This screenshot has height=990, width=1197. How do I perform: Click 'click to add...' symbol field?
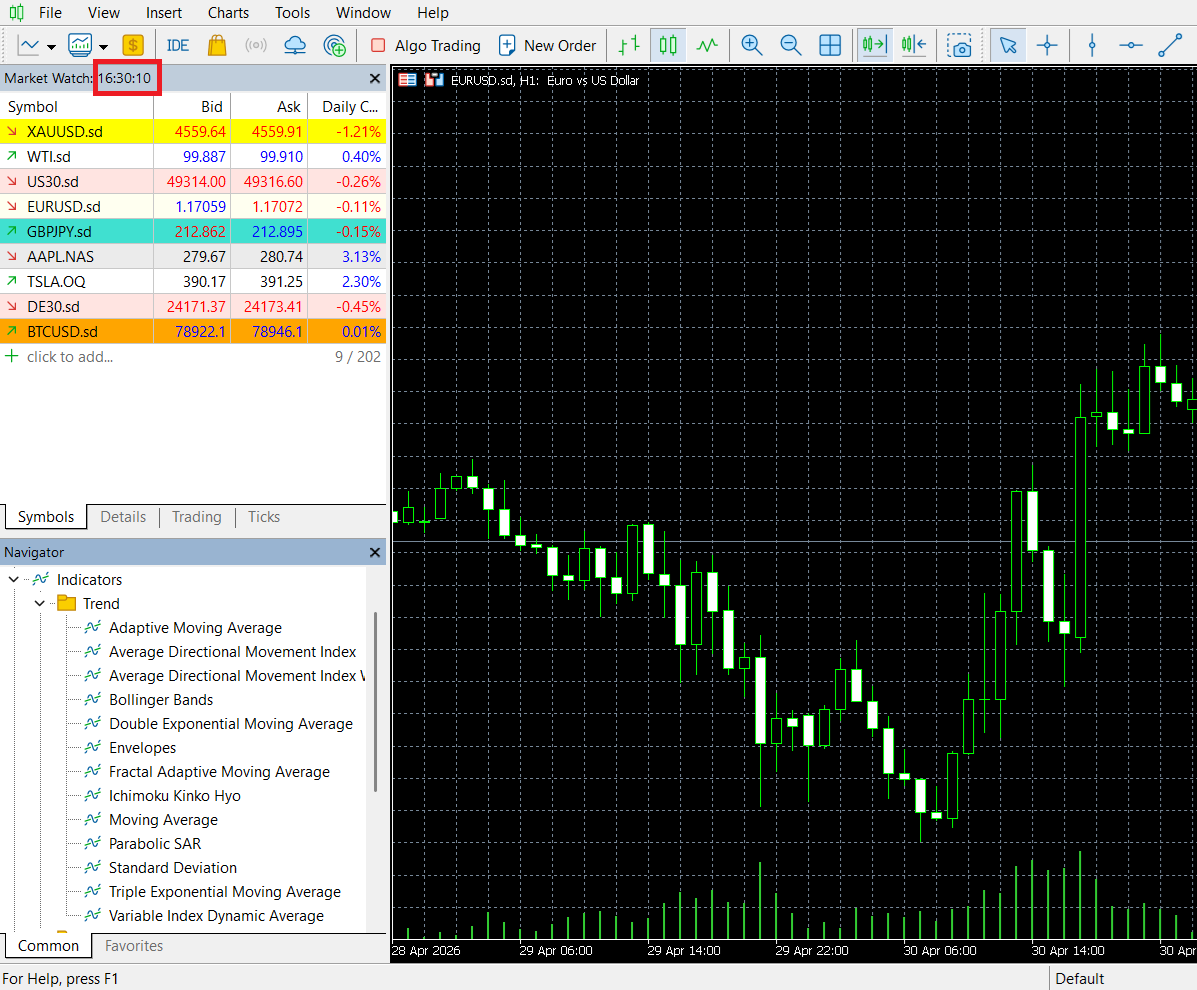coord(69,356)
